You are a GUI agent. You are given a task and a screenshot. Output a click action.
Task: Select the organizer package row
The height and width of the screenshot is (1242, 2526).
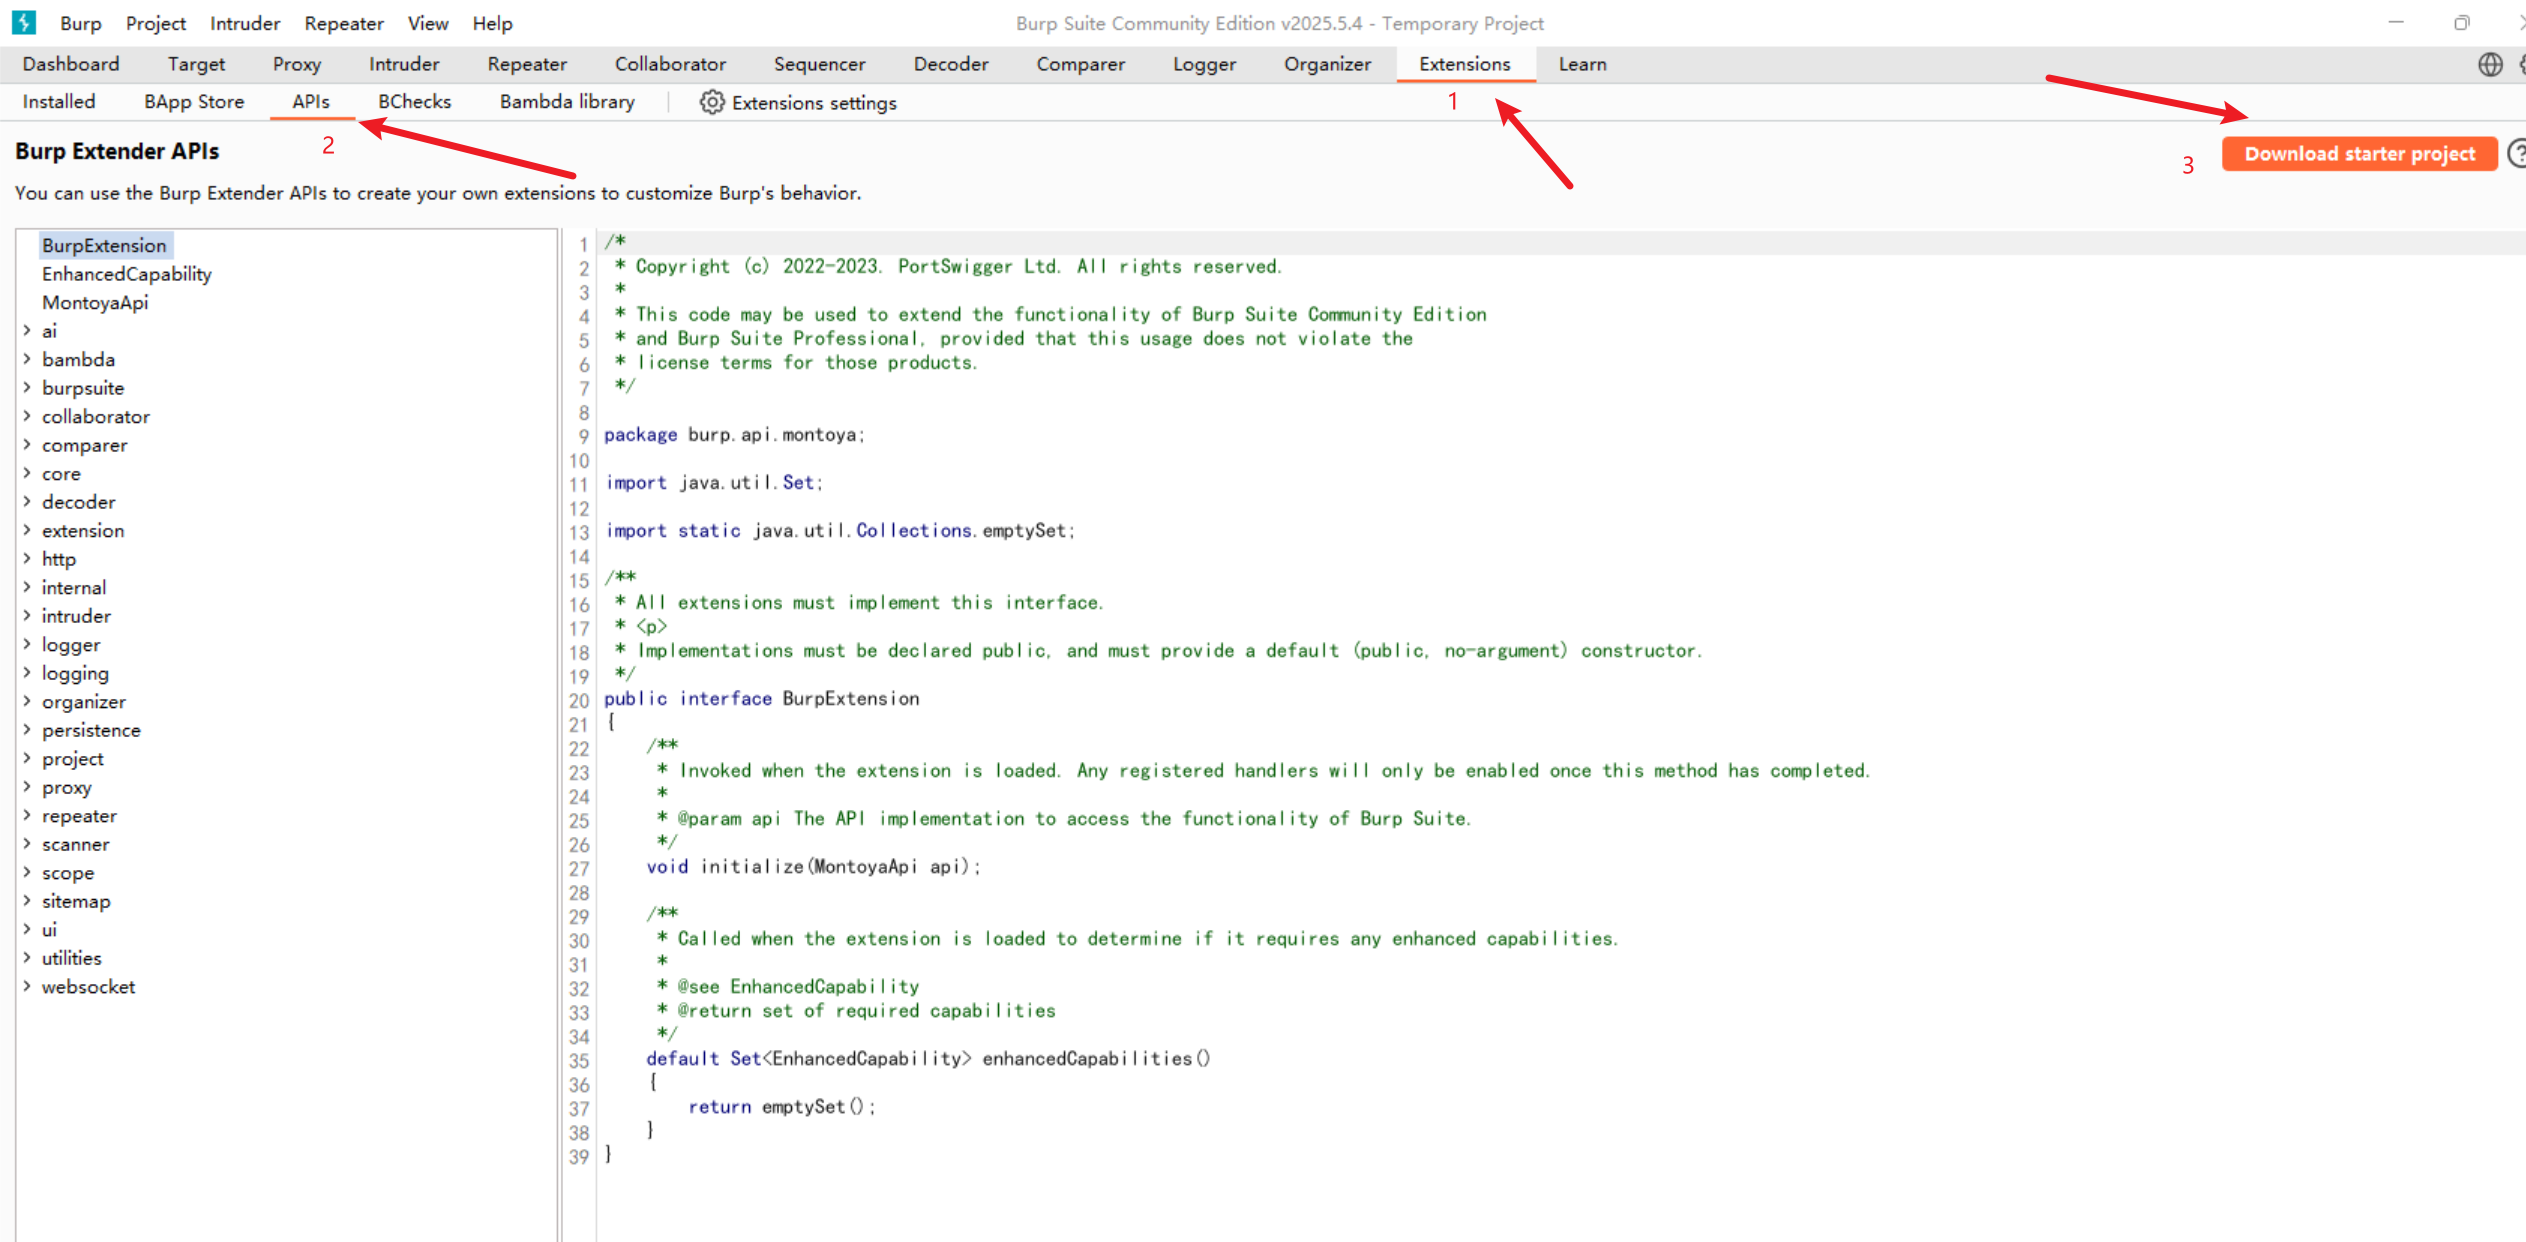[x=84, y=702]
